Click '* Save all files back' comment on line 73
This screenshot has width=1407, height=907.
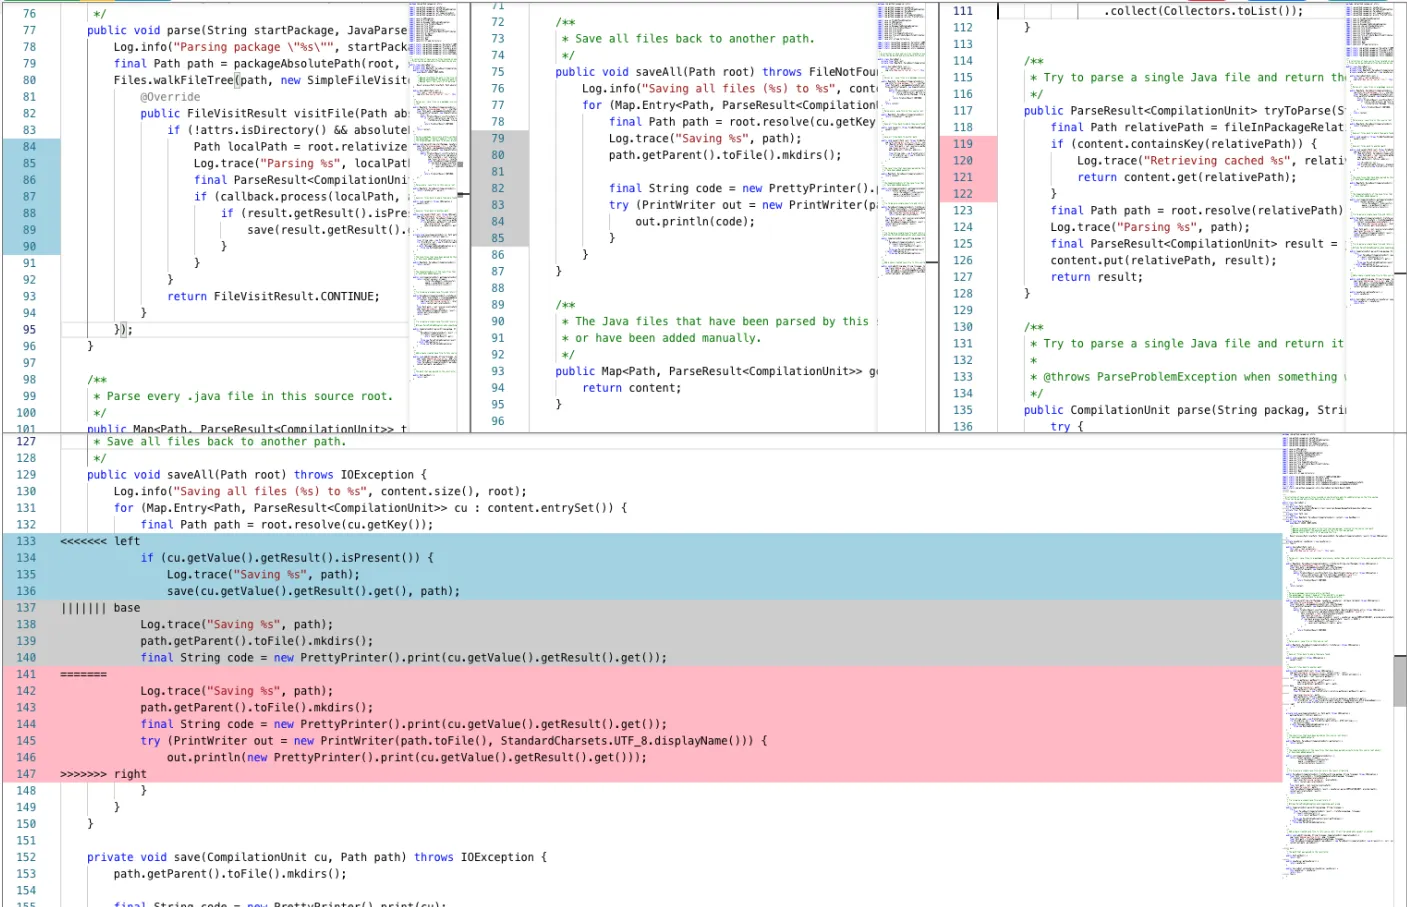(x=688, y=39)
